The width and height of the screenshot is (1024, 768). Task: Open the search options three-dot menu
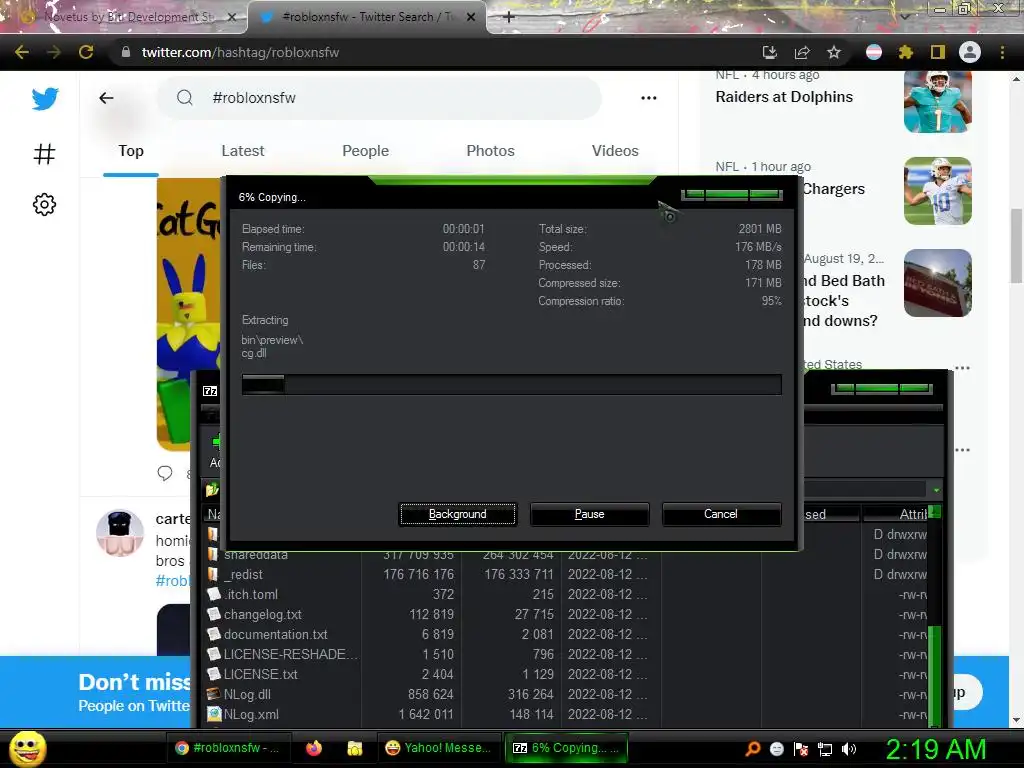[648, 98]
